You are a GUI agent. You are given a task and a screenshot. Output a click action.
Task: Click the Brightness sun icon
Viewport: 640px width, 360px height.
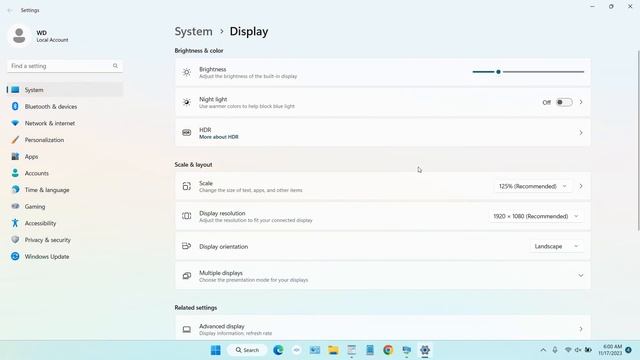coord(187,72)
